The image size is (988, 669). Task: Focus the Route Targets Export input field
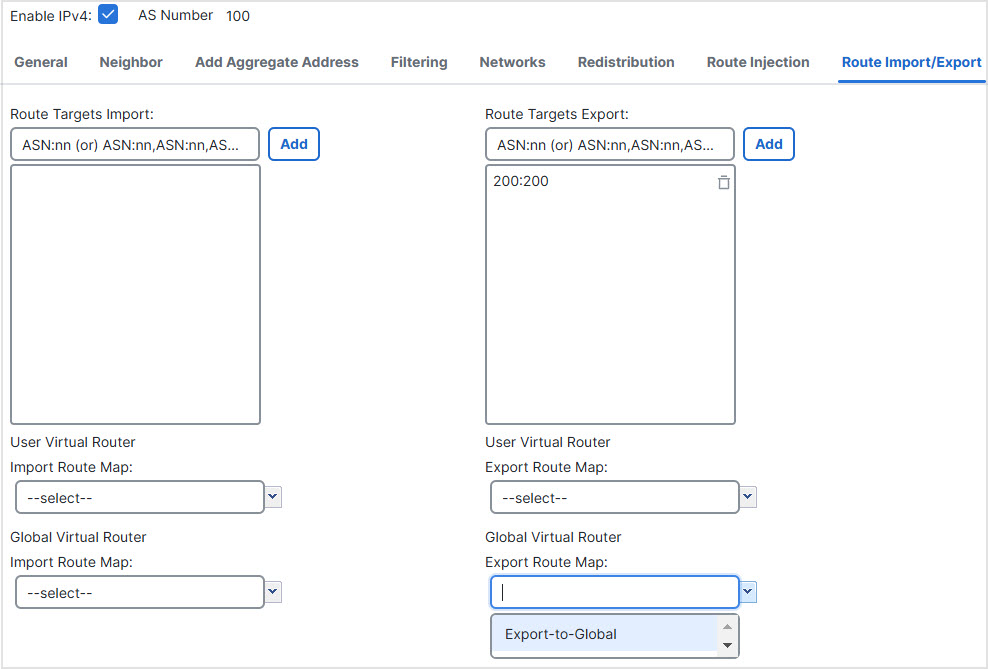tap(610, 144)
